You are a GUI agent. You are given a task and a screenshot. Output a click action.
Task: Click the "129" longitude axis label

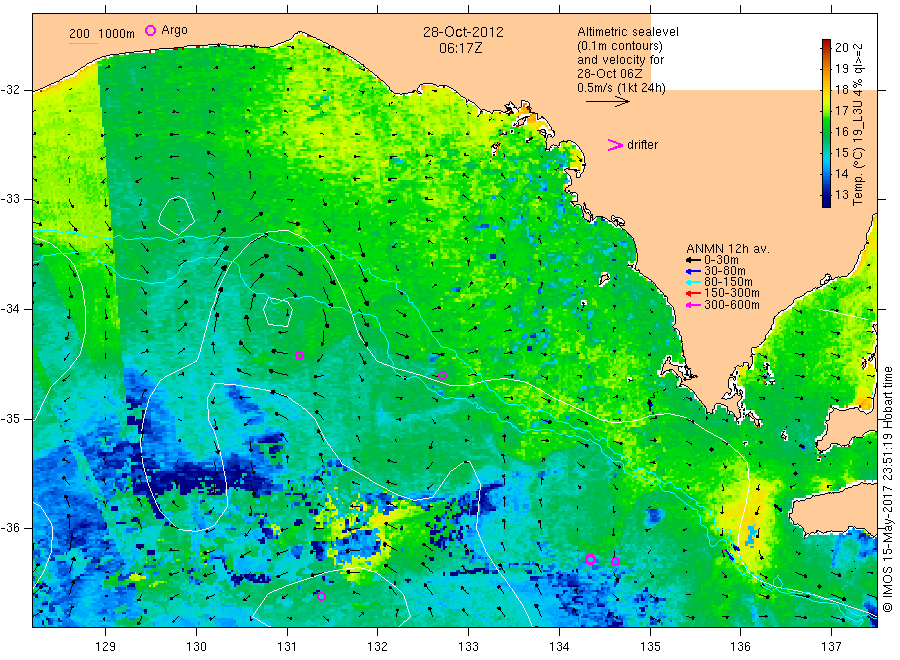coord(106,647)
